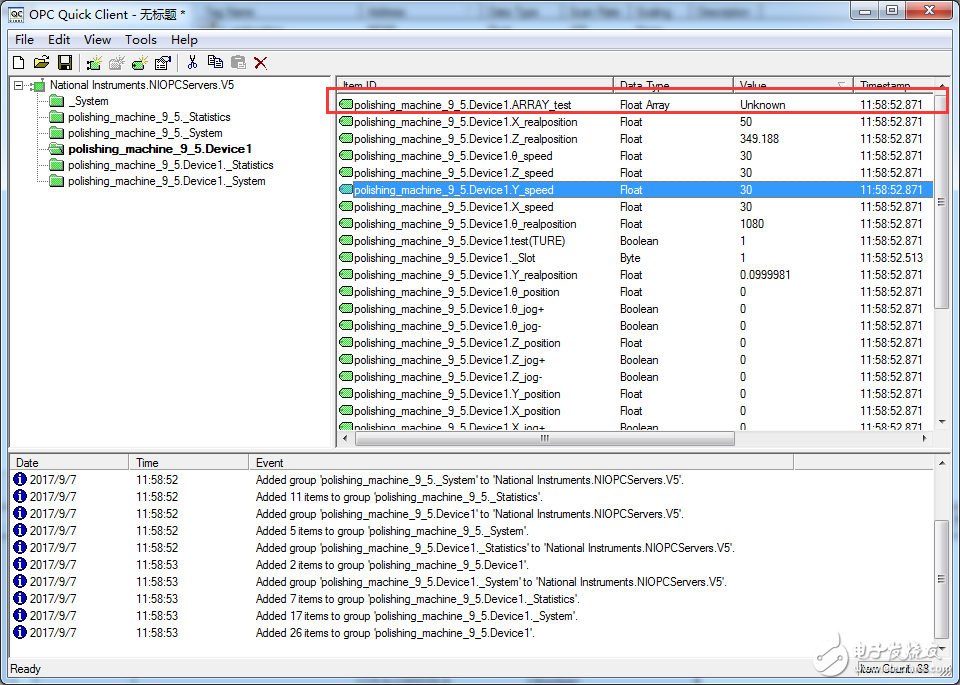Click the item list horizontal scrollbar thumb

(544, 438)
